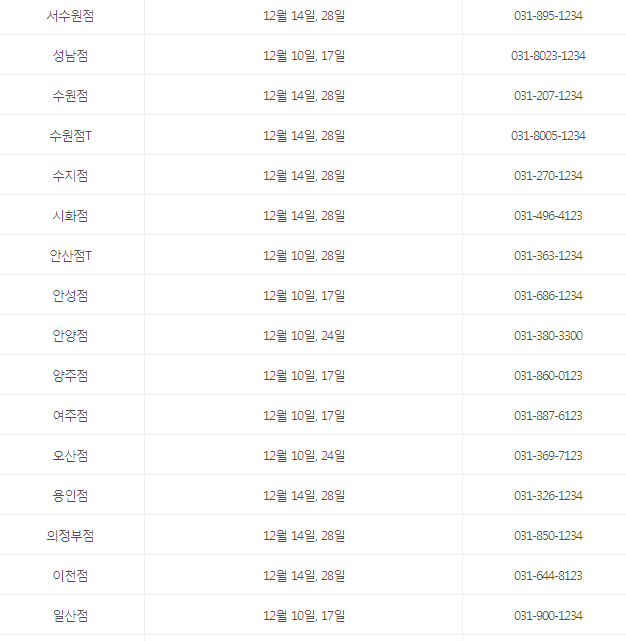
Task: Click the 서수원점 store name
Action: coord(70,16)
